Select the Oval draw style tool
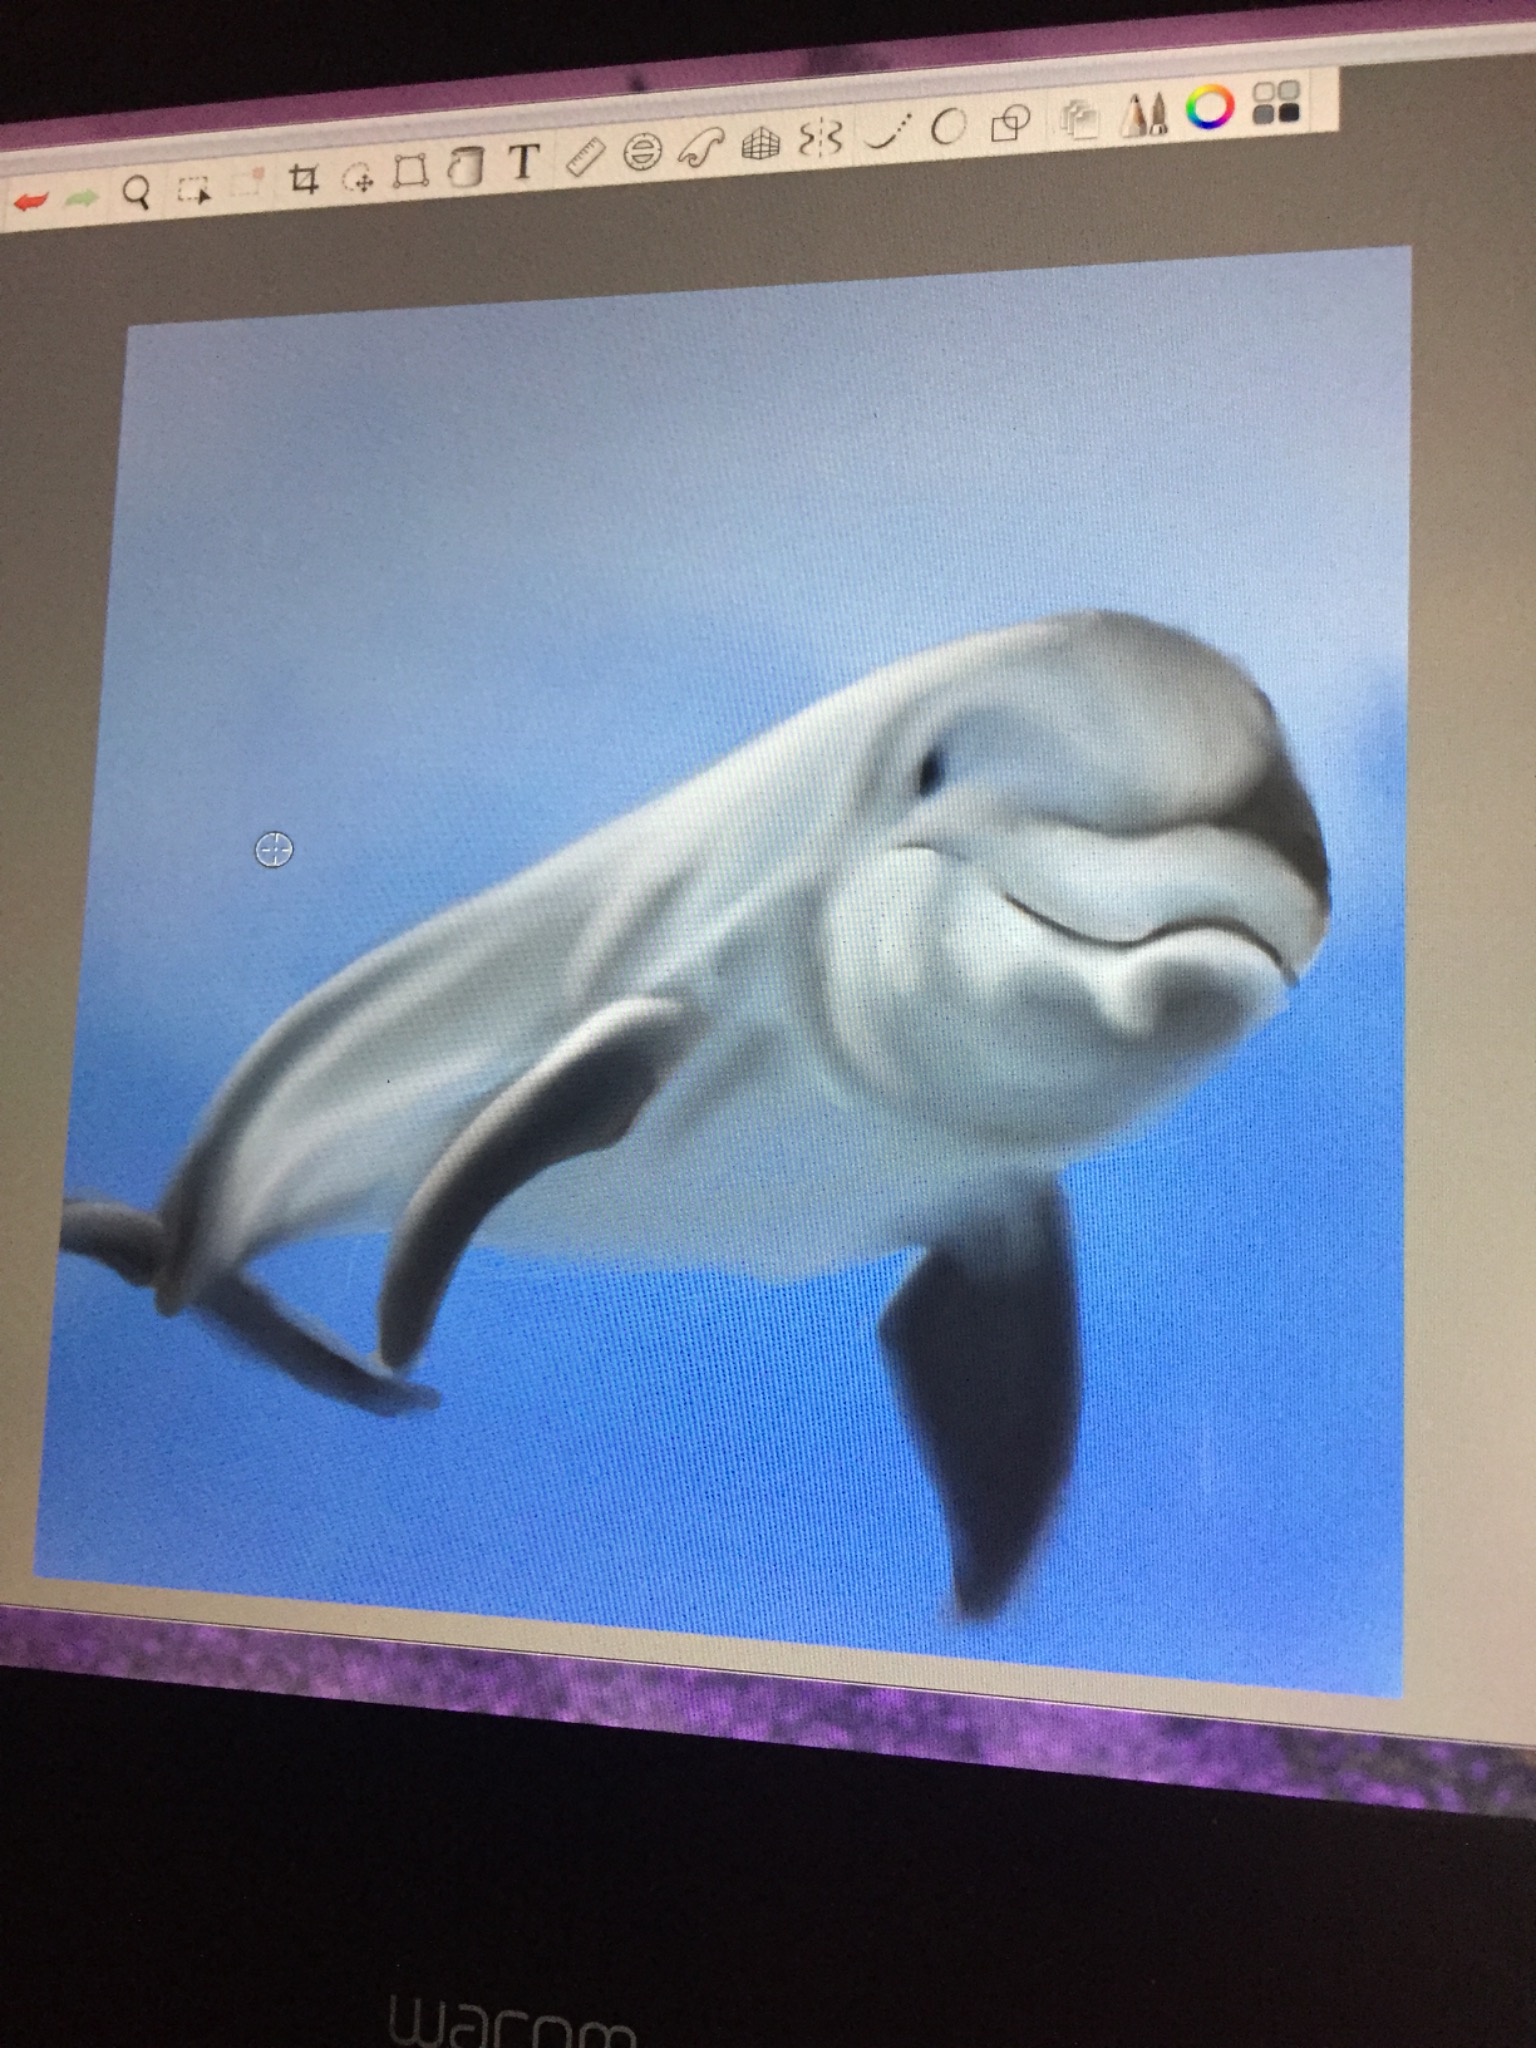This screenshot has height=2048, width=1536. [948, 127]
